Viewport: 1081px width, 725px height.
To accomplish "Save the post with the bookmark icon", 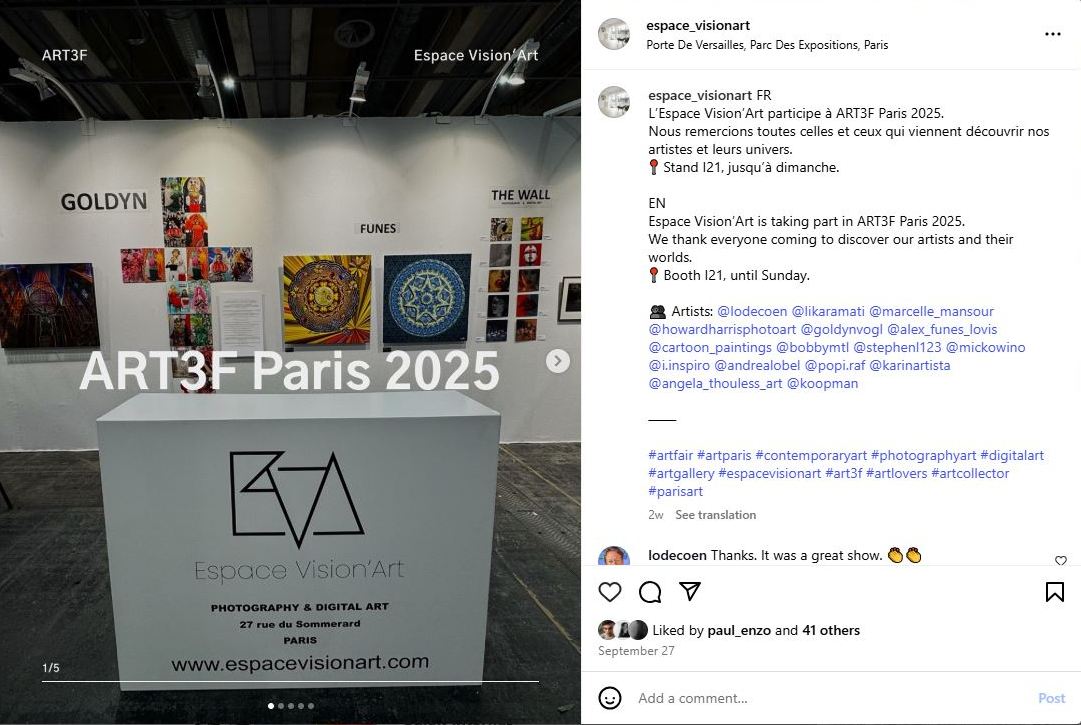I will pyautogui.click(x=1055, y=592).
